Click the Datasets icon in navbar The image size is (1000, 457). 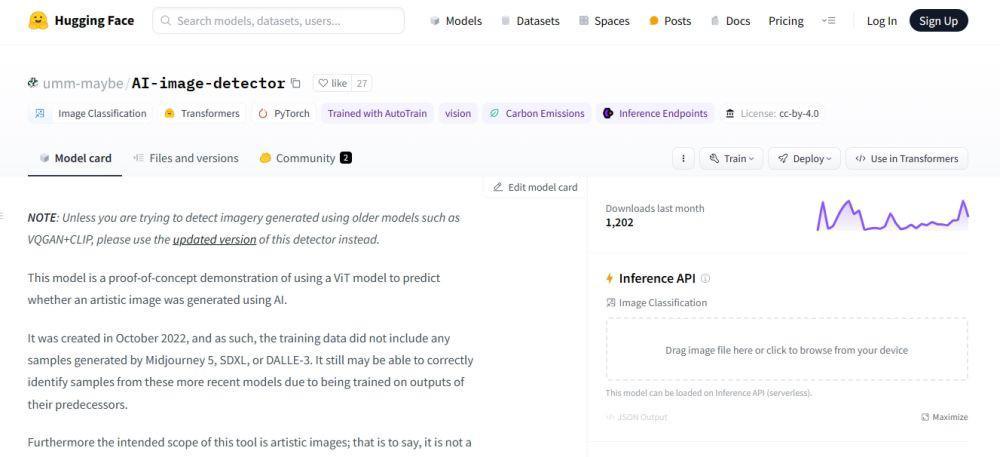pos(506,21)
